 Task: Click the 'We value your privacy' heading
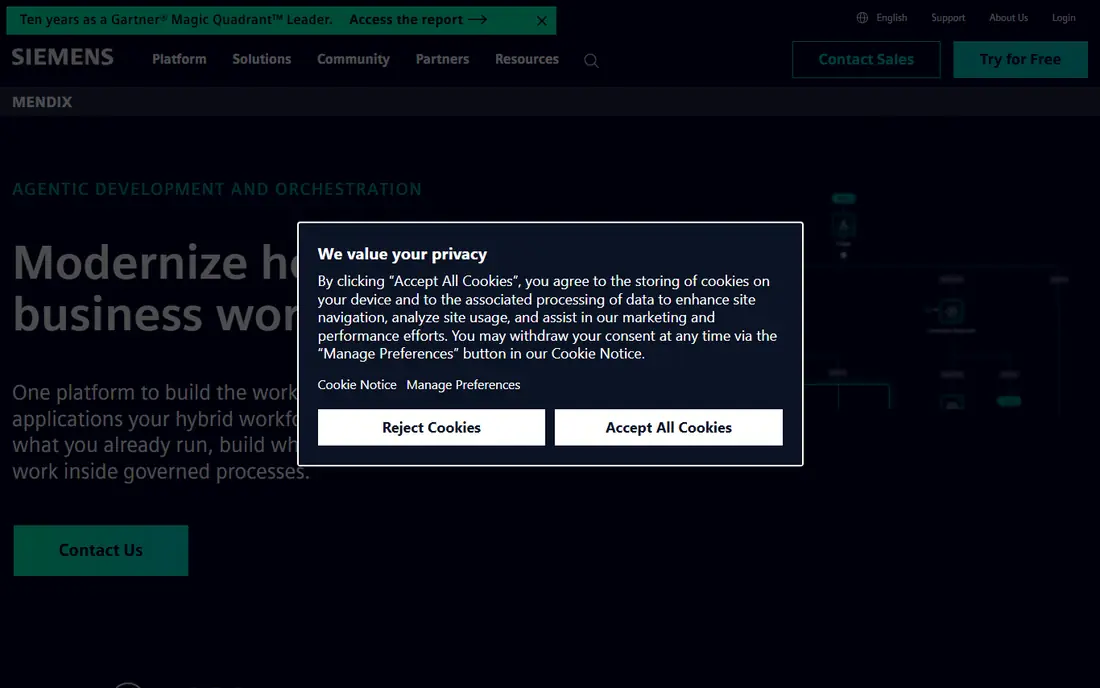point(402,254)
